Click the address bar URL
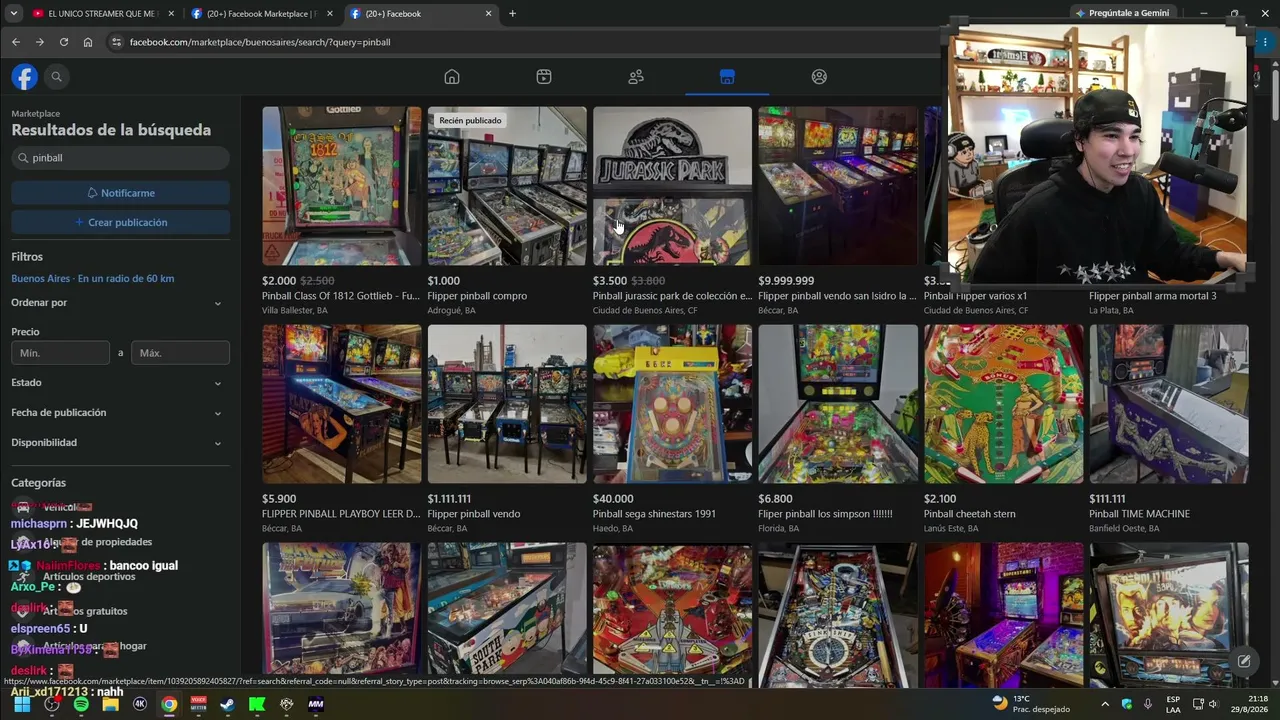 [260, 42]
